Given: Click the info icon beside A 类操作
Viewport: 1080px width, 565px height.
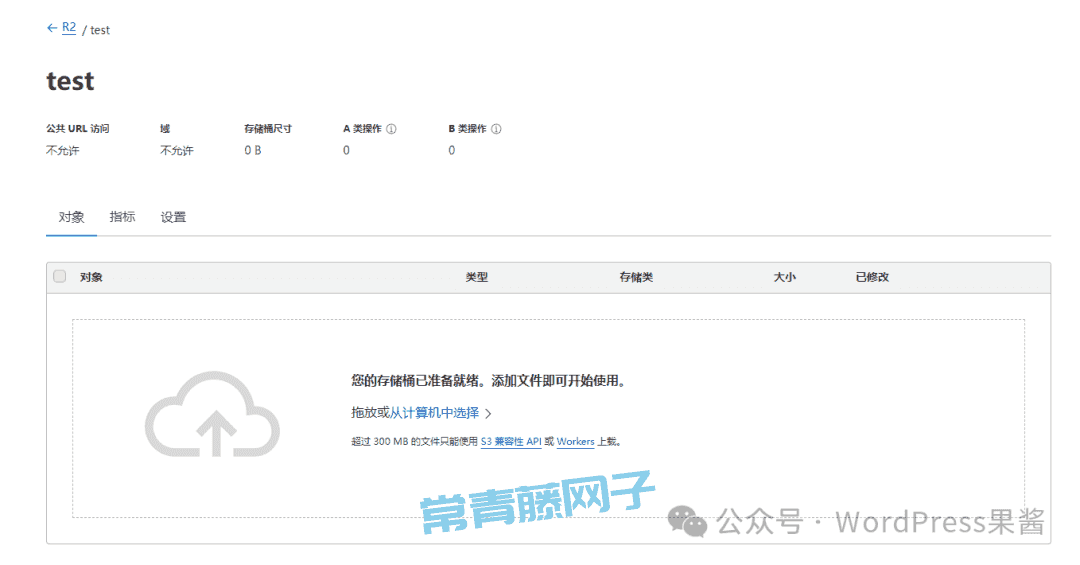Looking at the screenshot, I should 391,129.
